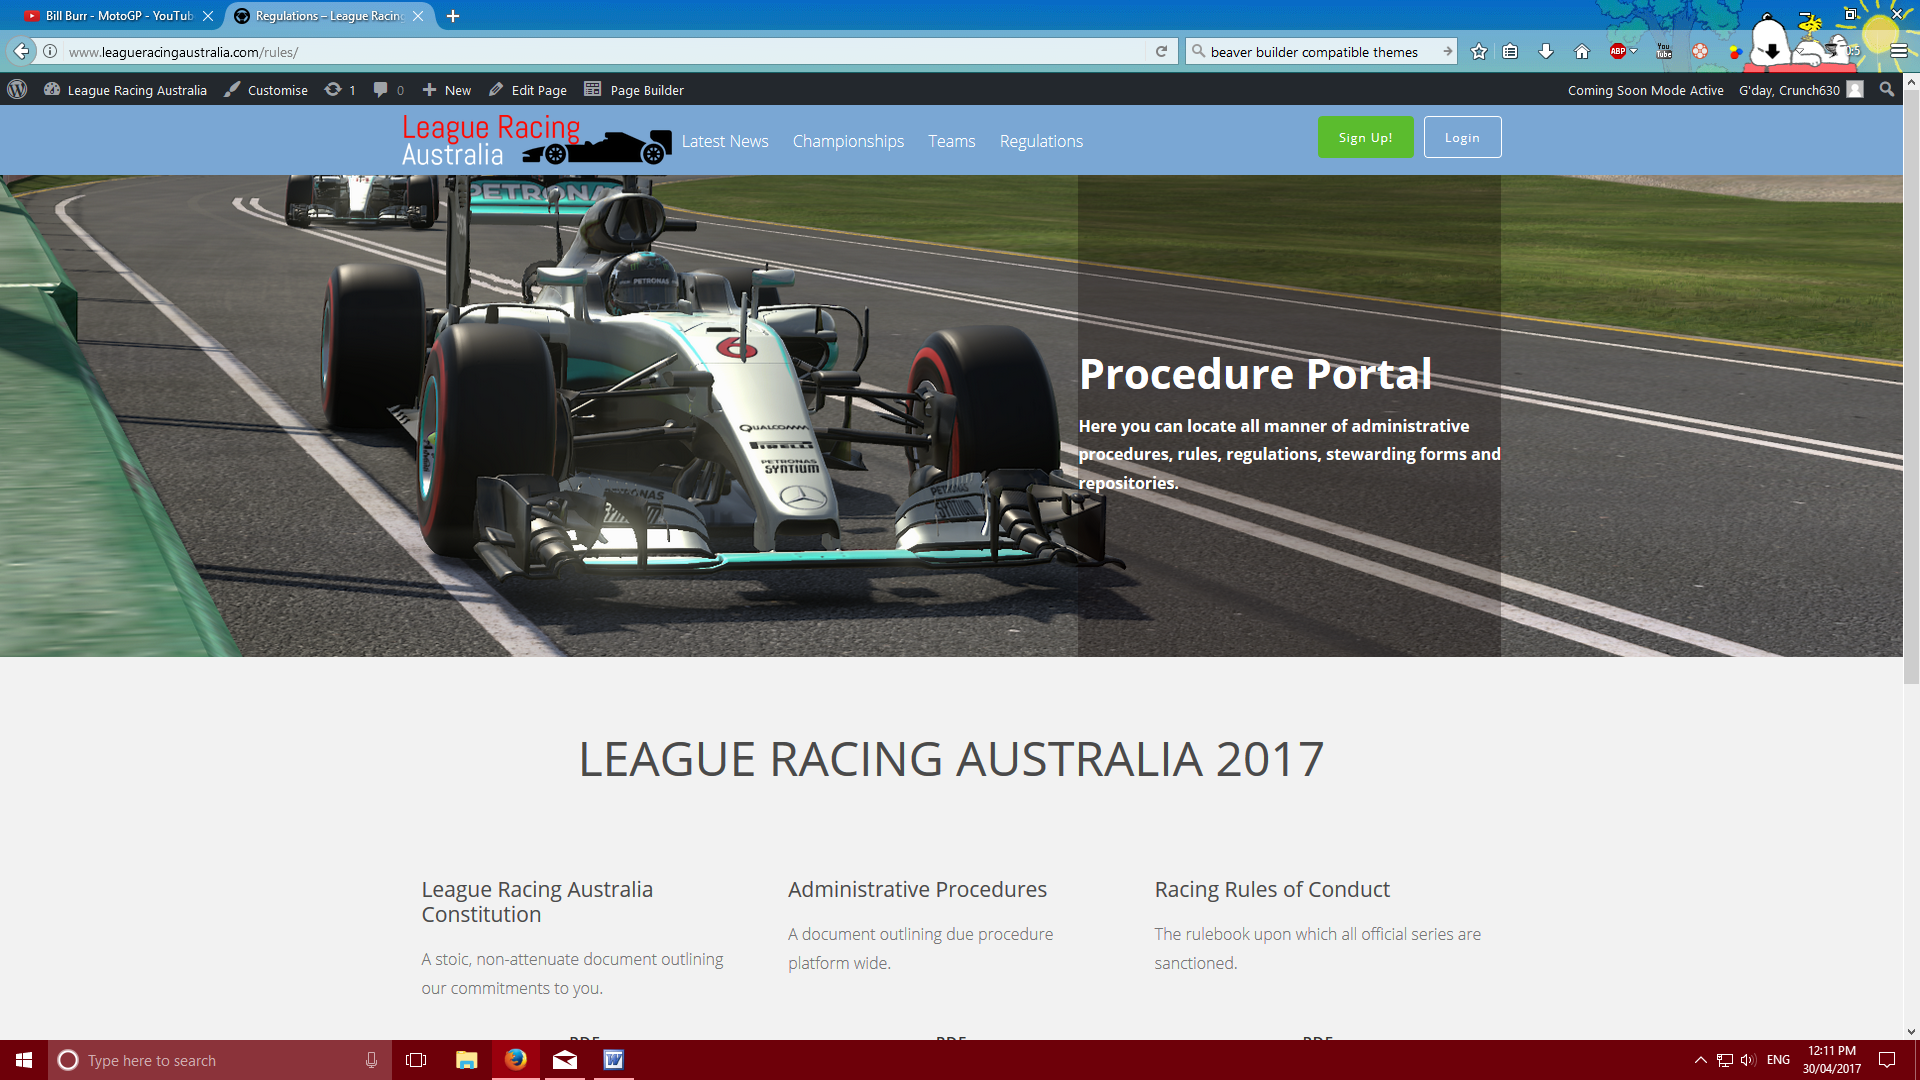Screen dimensions: 1920x1080
Task: Bookmark this page with the star icon
Action: 1479,52
